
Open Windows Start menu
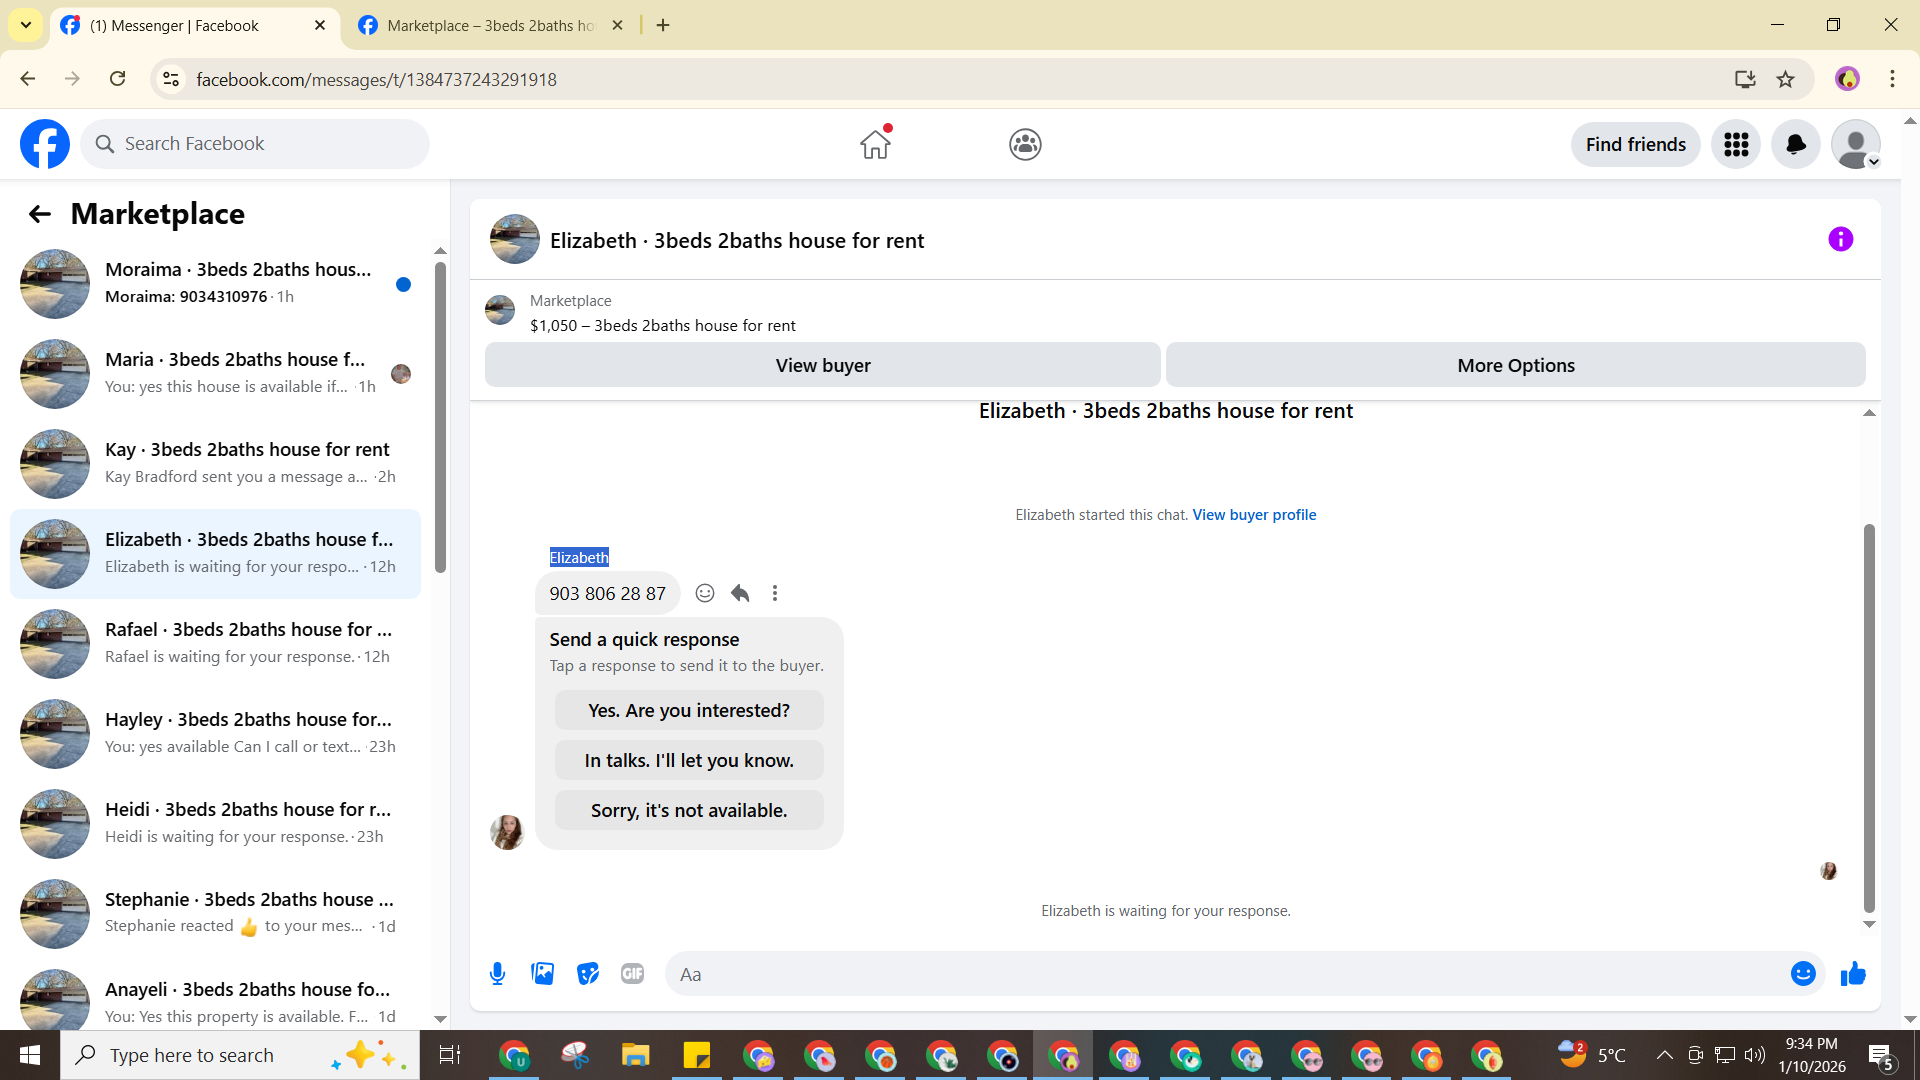pyautogui.click(x=30, y=1055)
